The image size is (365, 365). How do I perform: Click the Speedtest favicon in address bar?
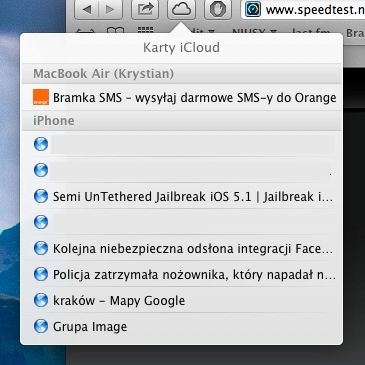click(x=253, y=9)
